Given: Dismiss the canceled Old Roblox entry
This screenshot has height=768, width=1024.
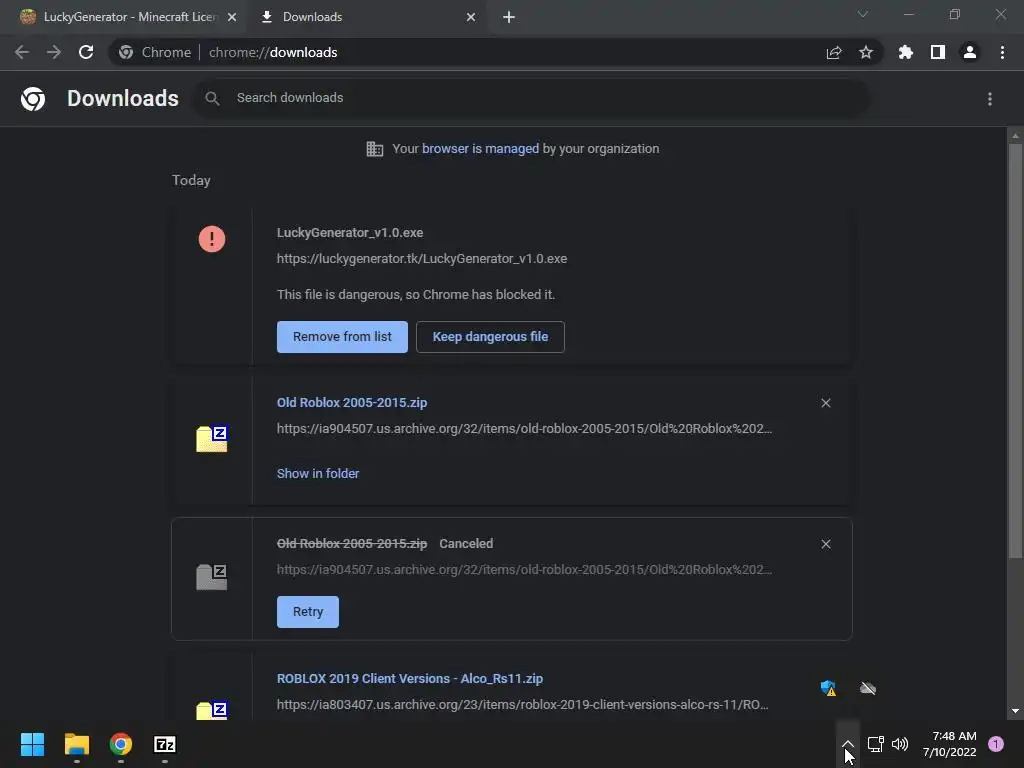Looking at the screenshot, I should pos(826,544).
